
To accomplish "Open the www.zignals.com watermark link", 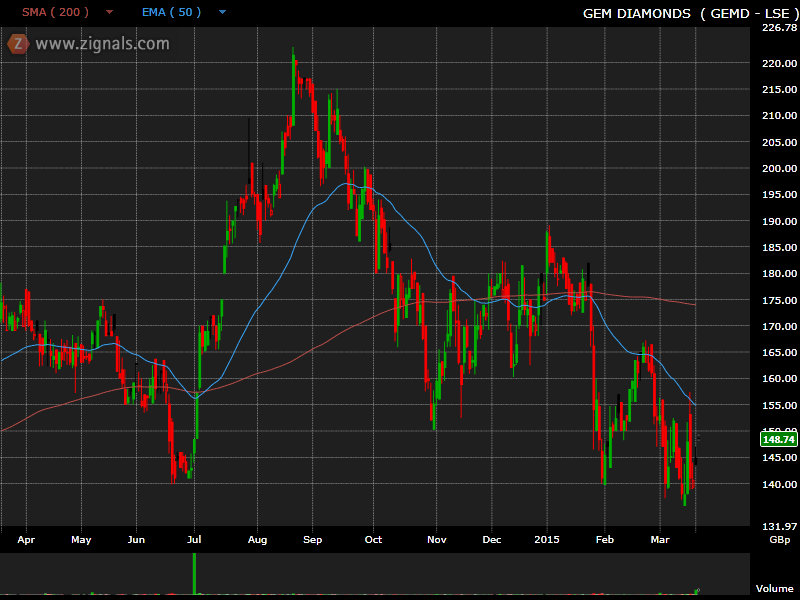I will tap(102, 44).
